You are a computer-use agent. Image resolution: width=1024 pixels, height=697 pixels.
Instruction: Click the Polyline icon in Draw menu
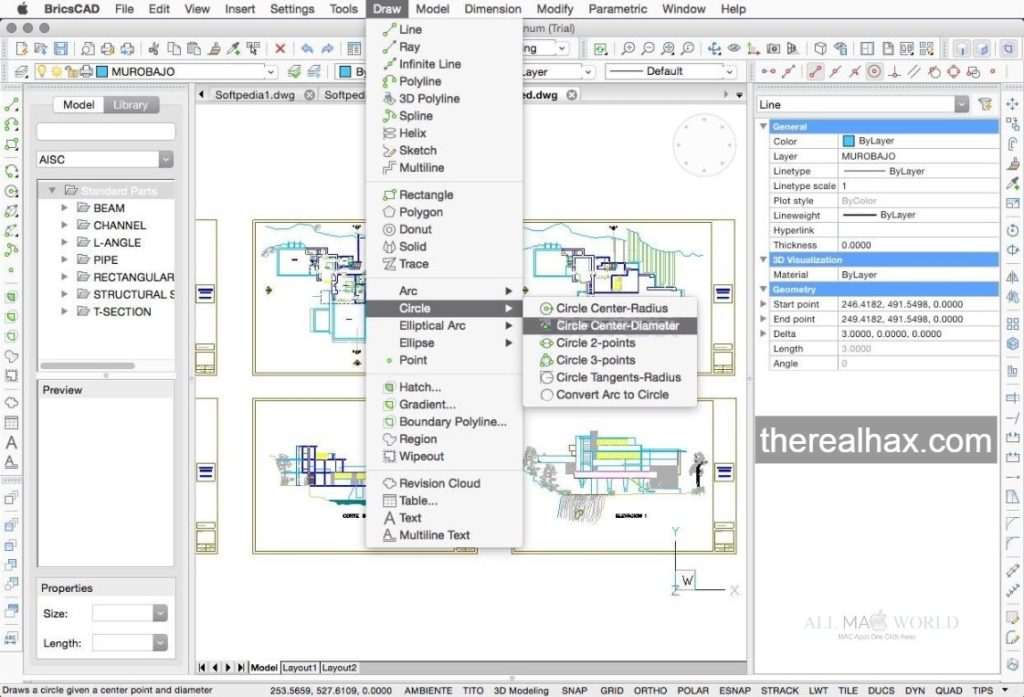coord(389,82)
